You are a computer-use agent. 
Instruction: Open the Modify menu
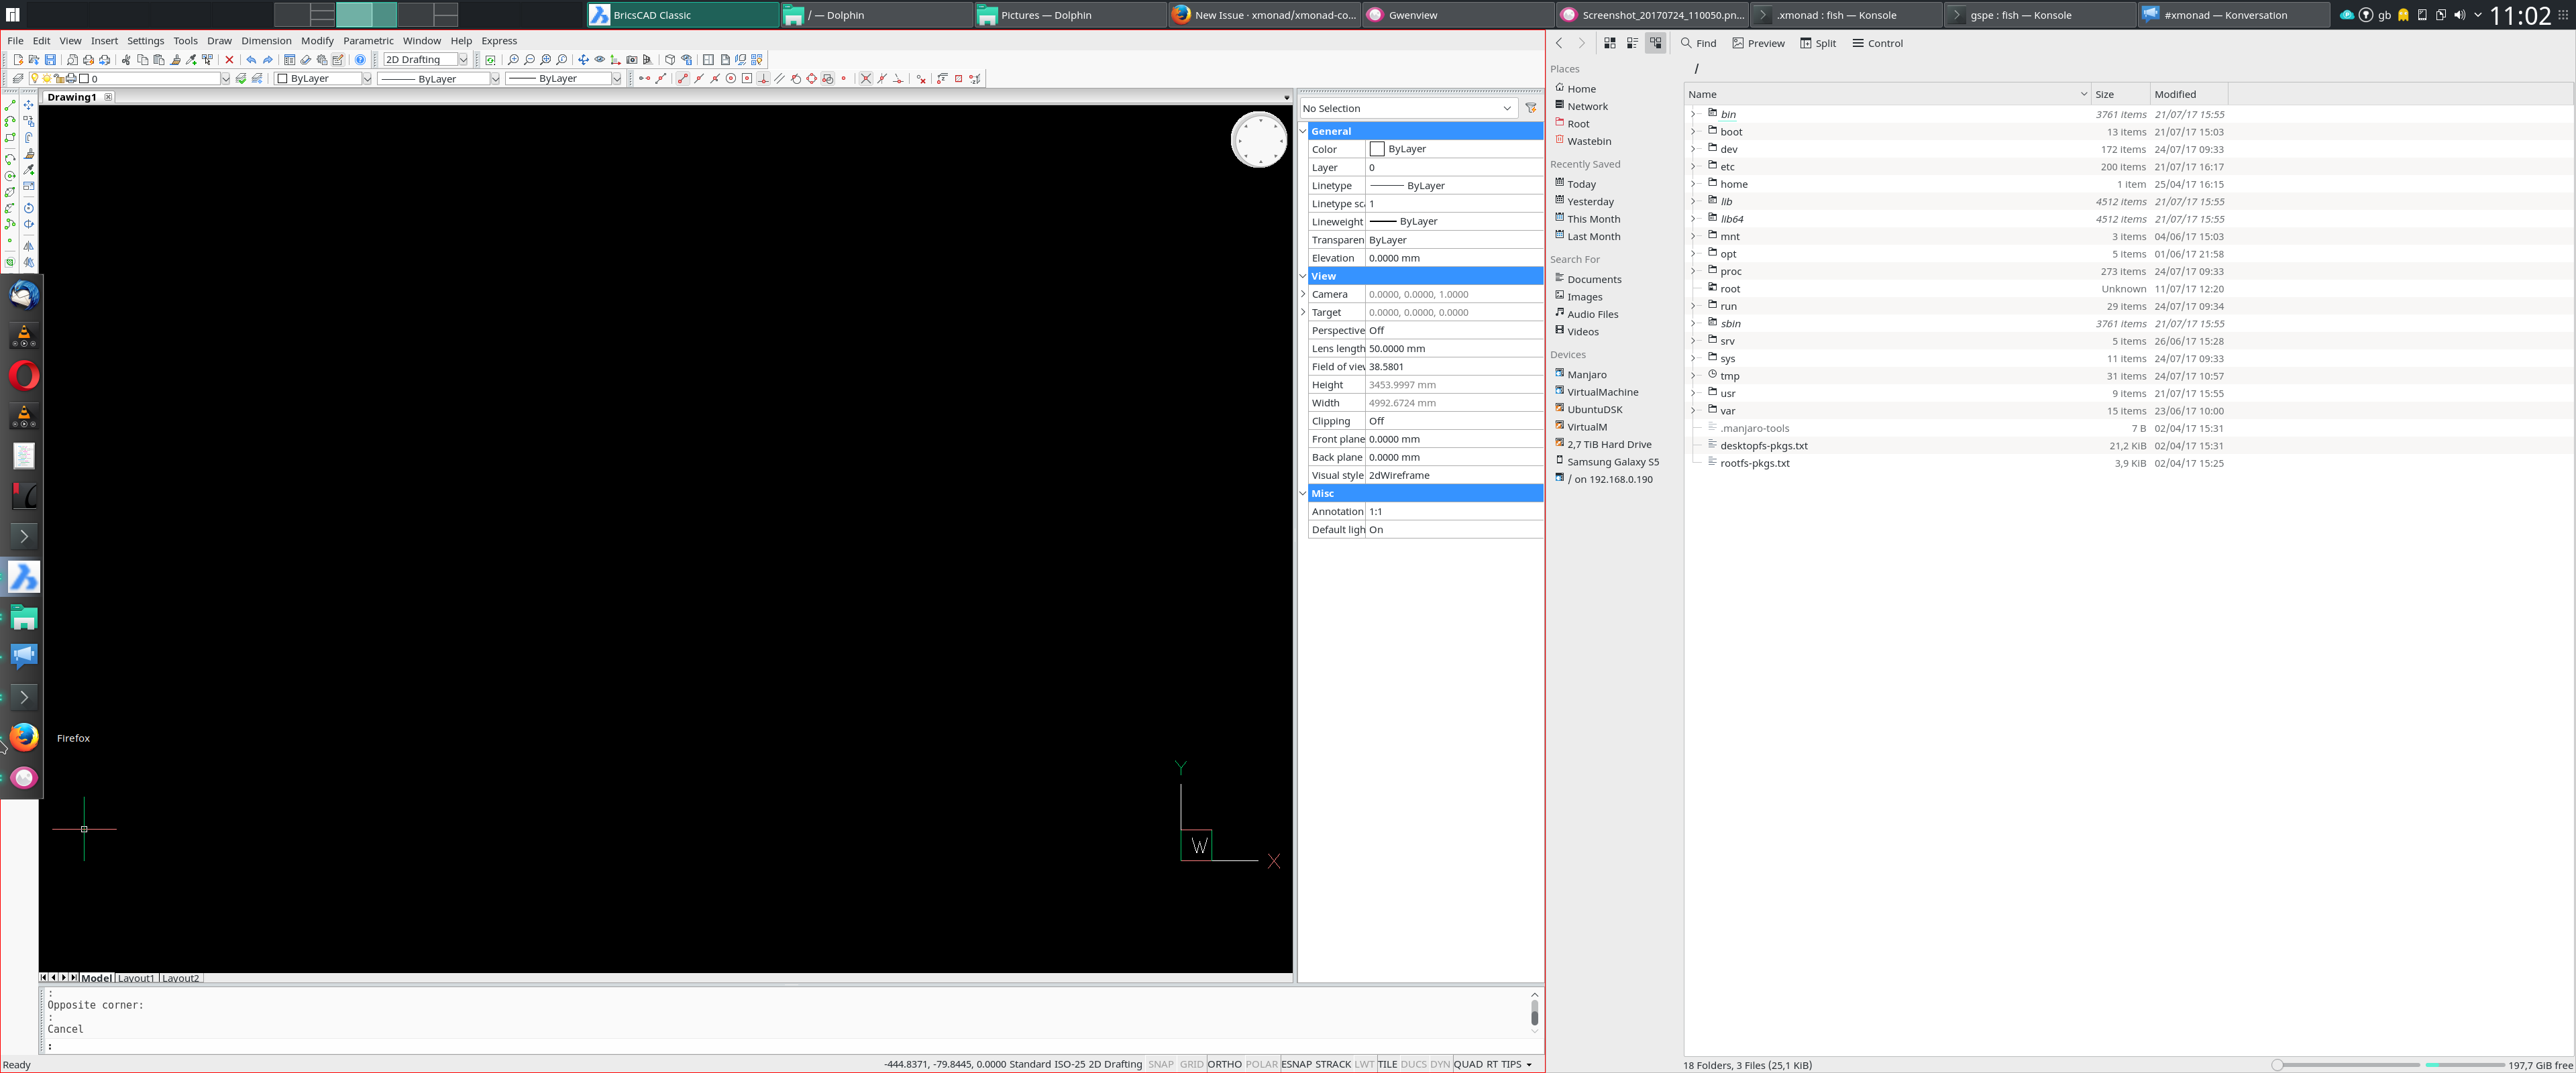coord(317,41)
